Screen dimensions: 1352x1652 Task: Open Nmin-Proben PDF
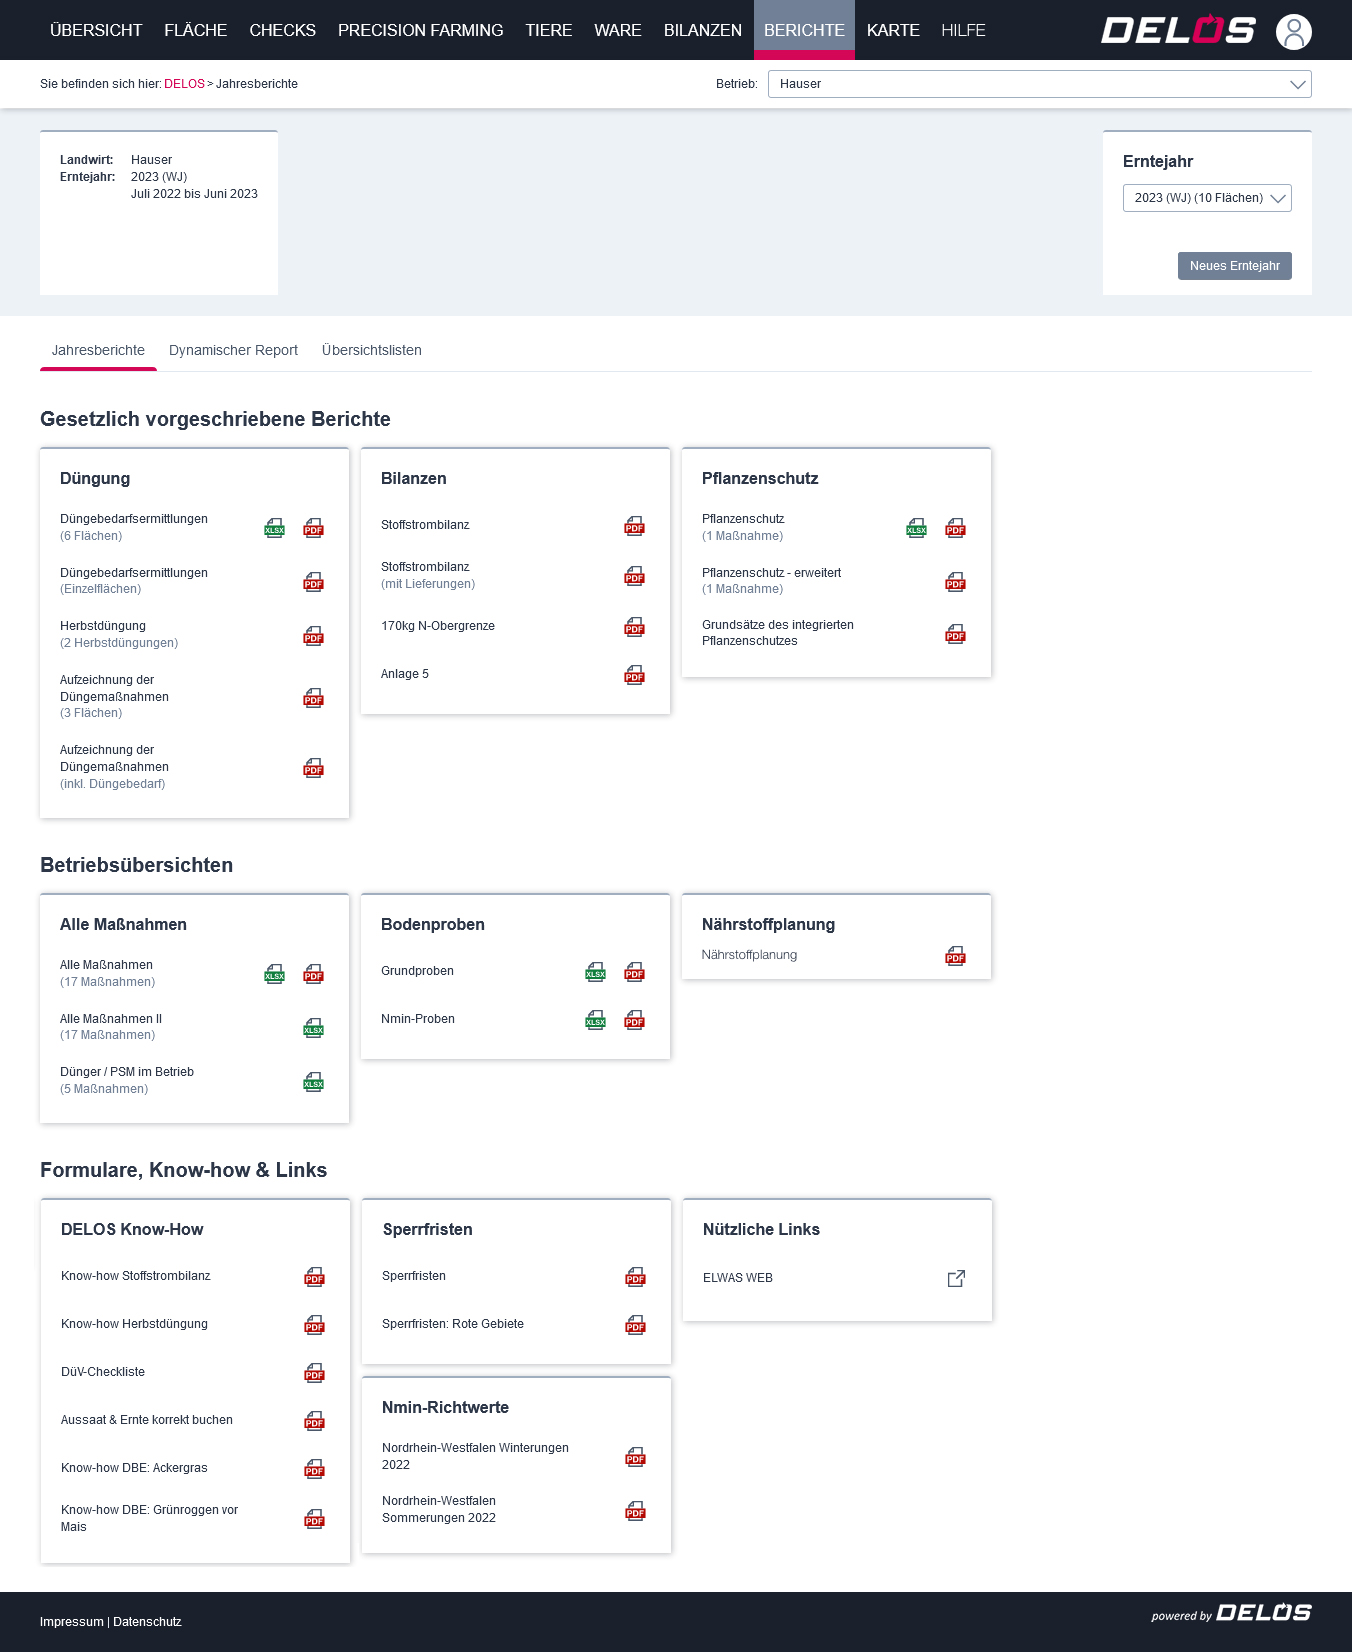(635, 1020)
